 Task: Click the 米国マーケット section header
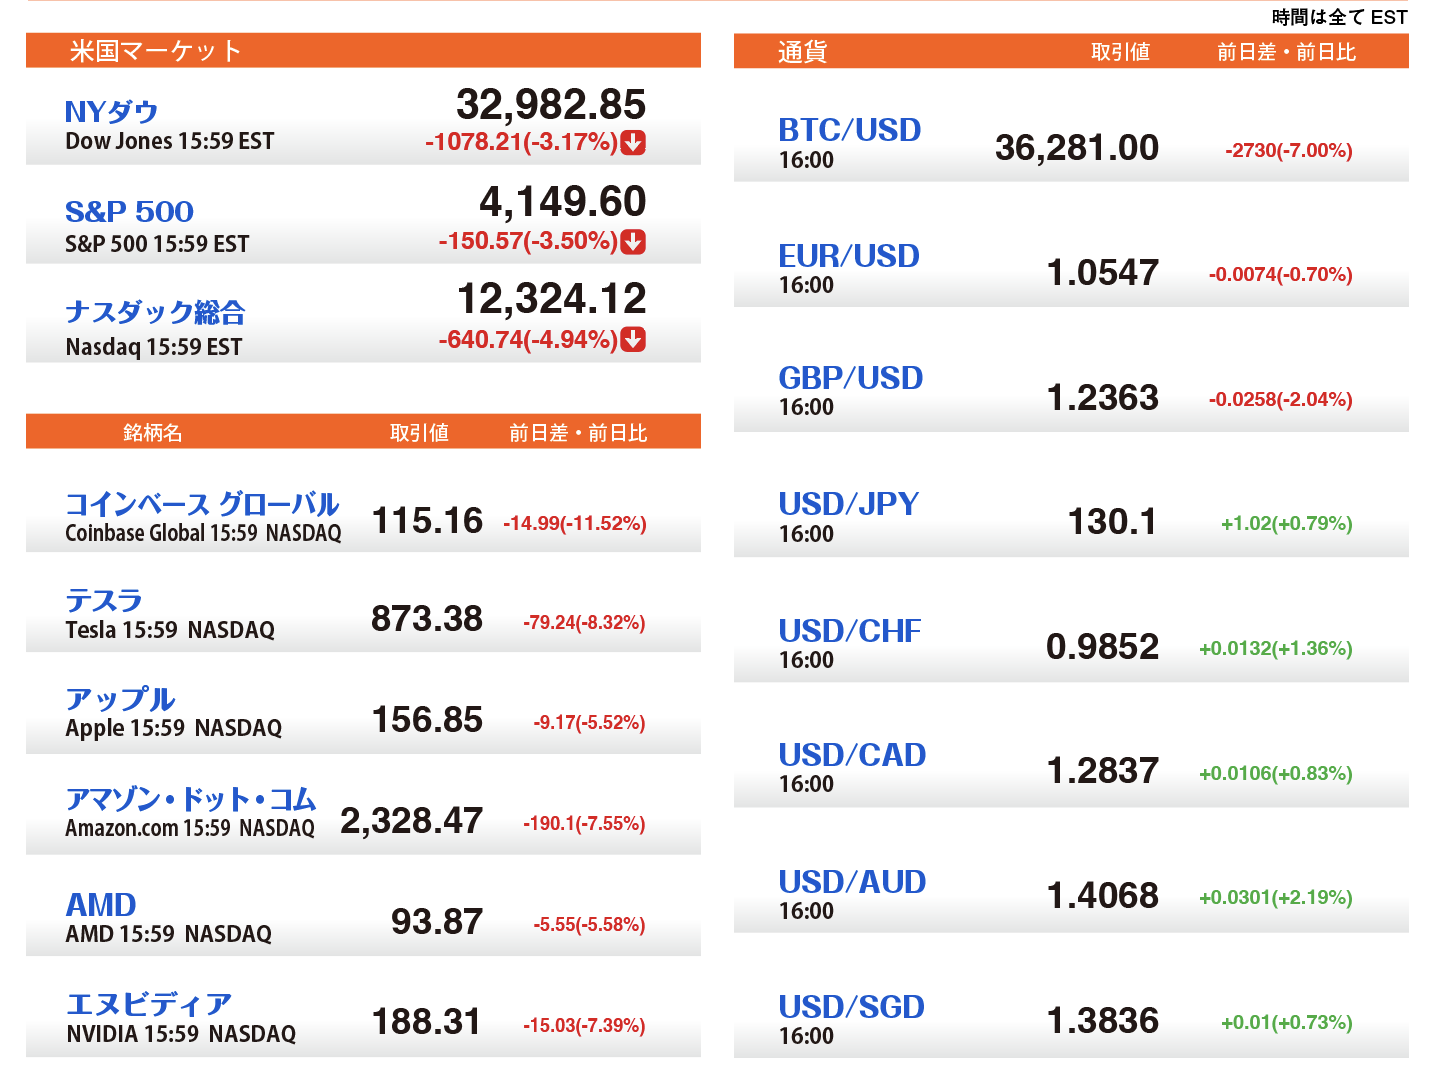pyautogui.click(x=155, y=51)
